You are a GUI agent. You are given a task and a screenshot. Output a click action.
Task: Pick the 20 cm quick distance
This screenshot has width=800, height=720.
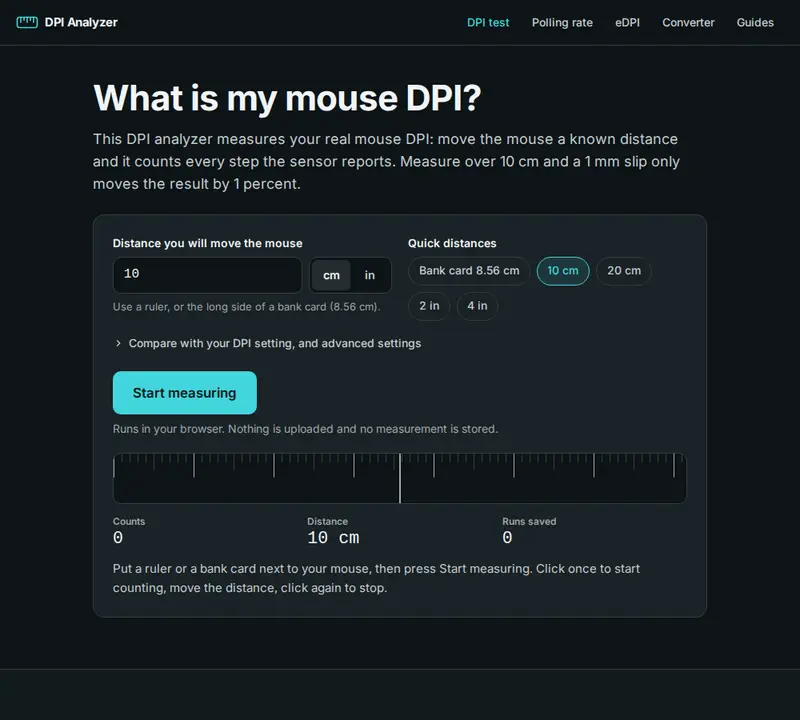(x=623, y=270)
